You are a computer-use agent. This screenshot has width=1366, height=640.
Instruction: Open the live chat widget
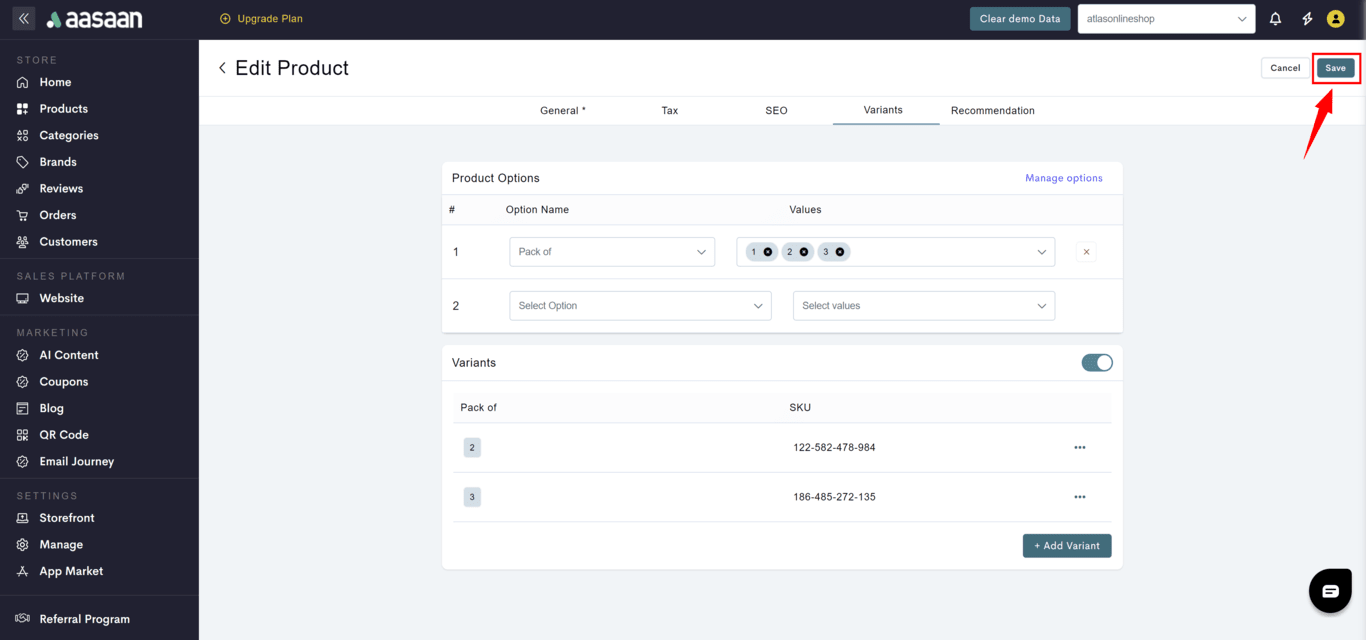[x=1329, y=591]
